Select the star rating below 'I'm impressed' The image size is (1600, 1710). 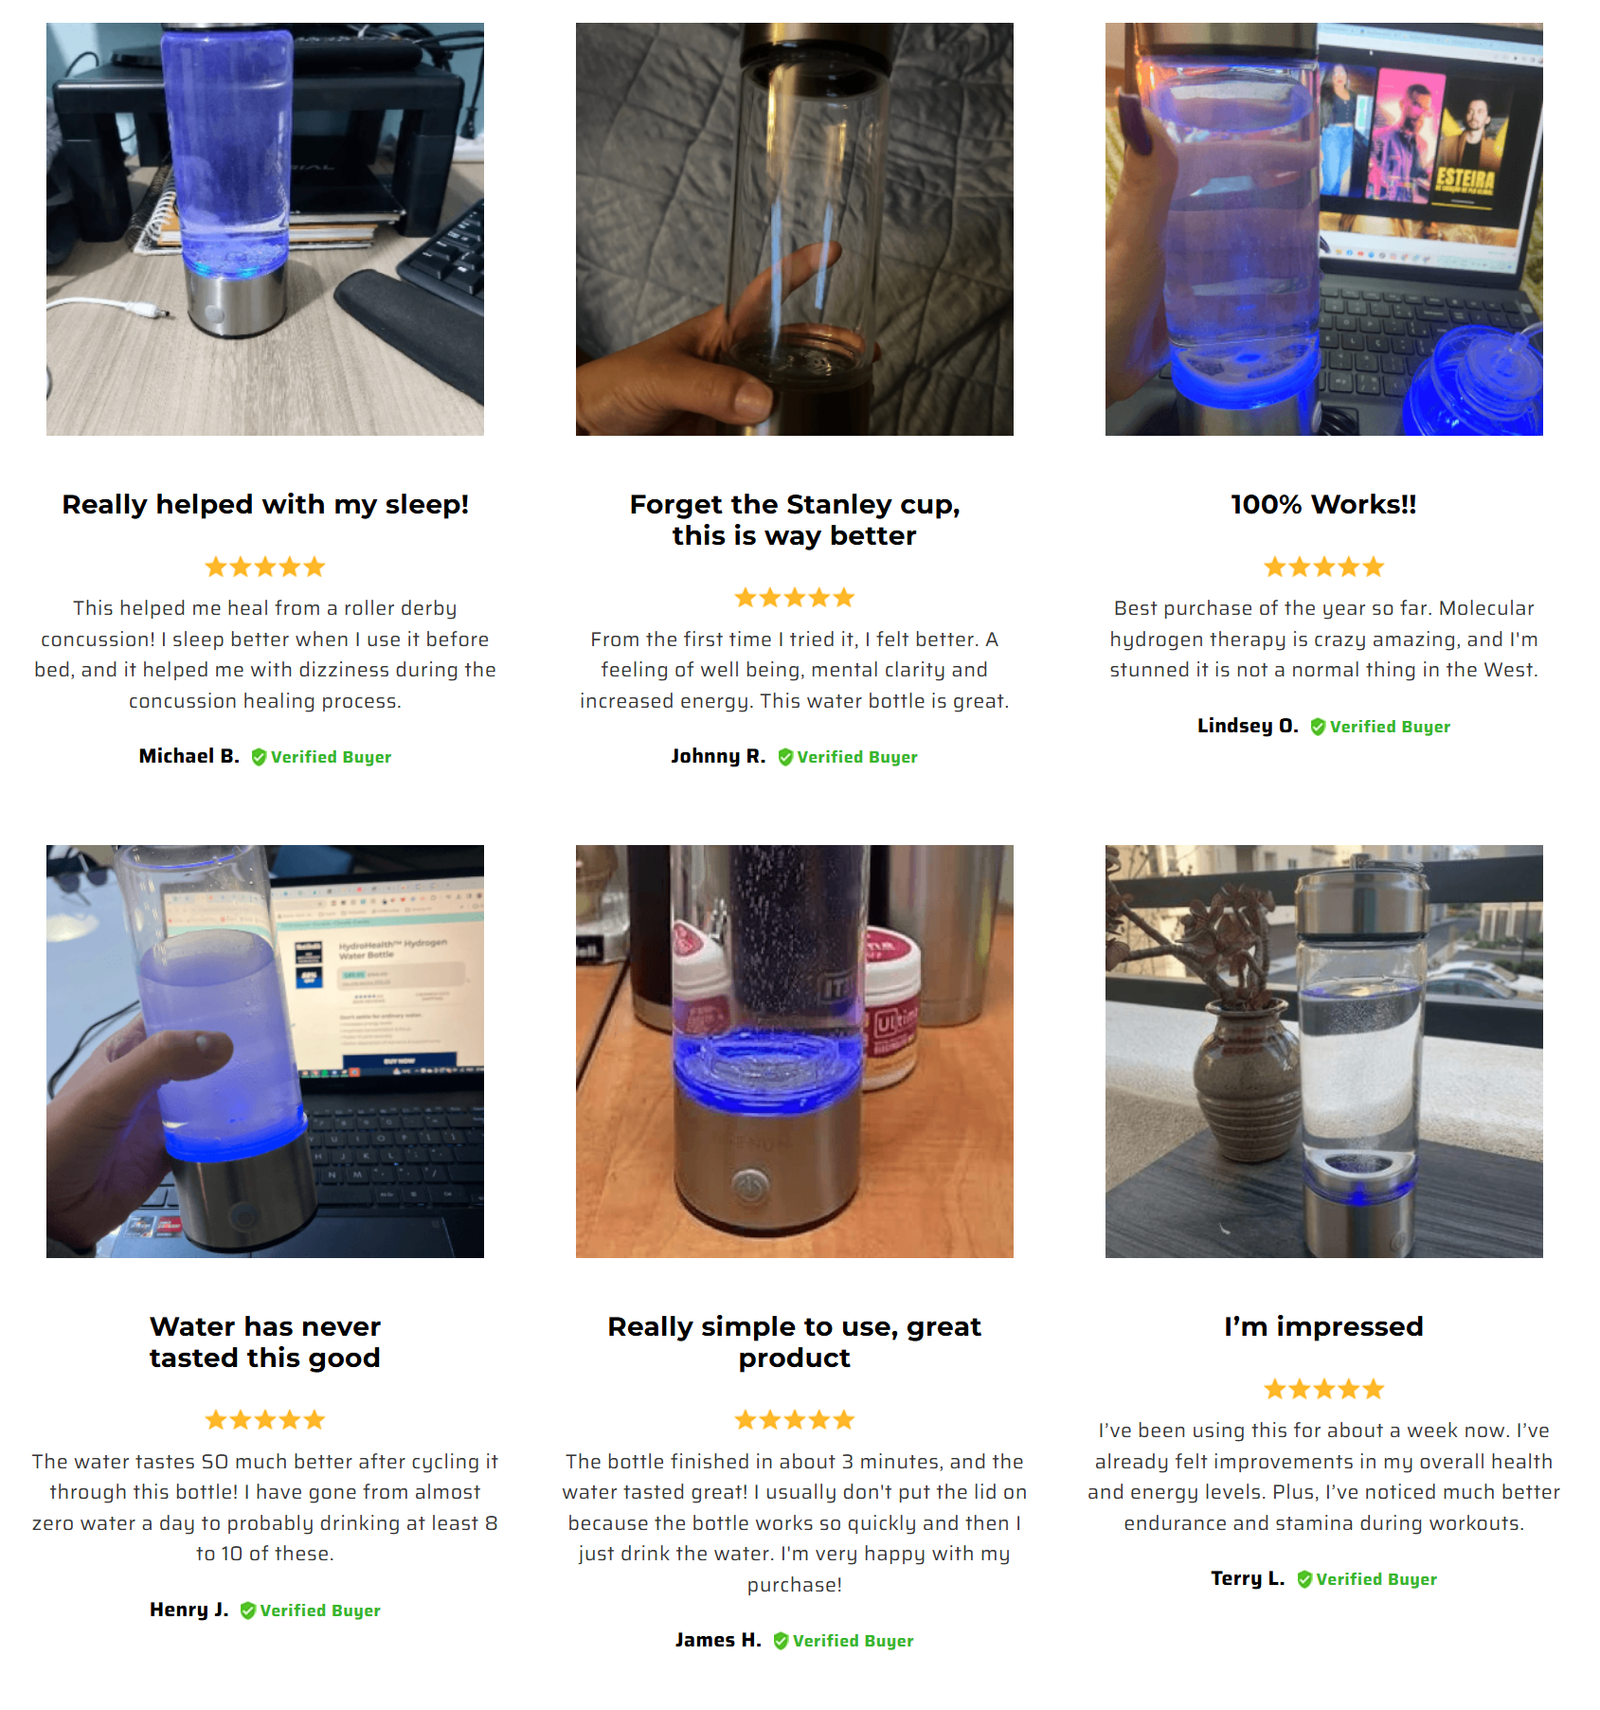[x=1324, y=1389]
